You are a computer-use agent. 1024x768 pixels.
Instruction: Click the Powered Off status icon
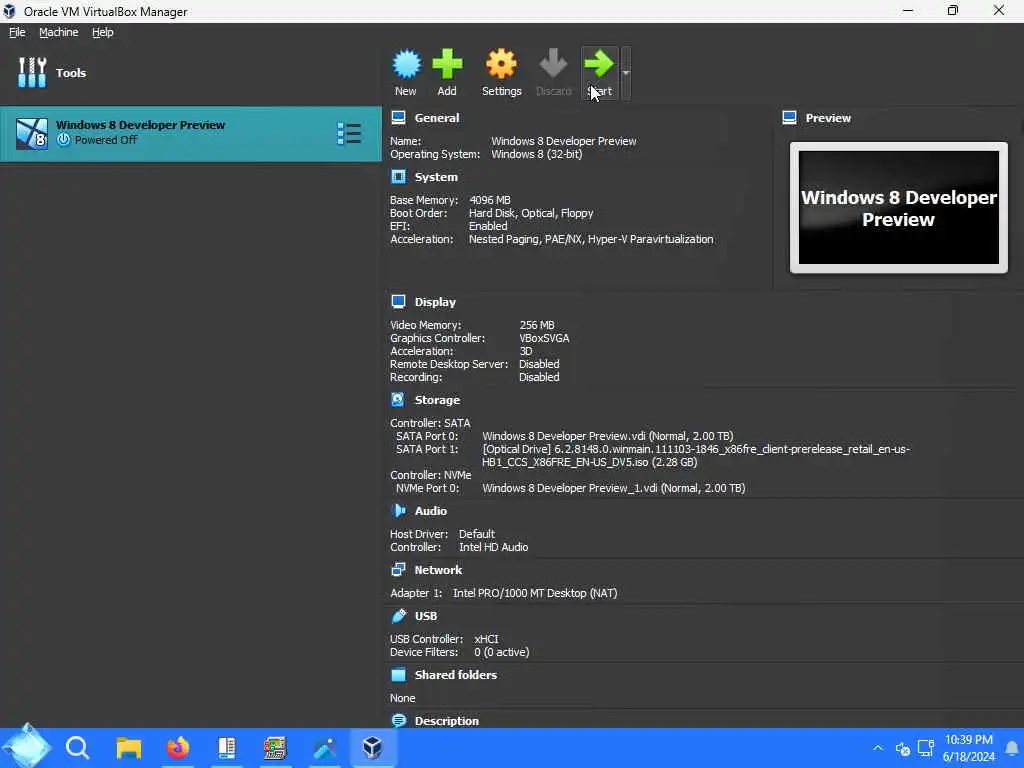(63, 140)
